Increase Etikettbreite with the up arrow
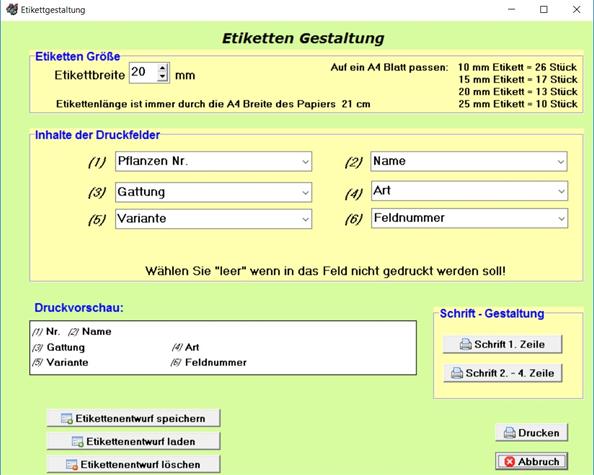 (x=163, y=69)
